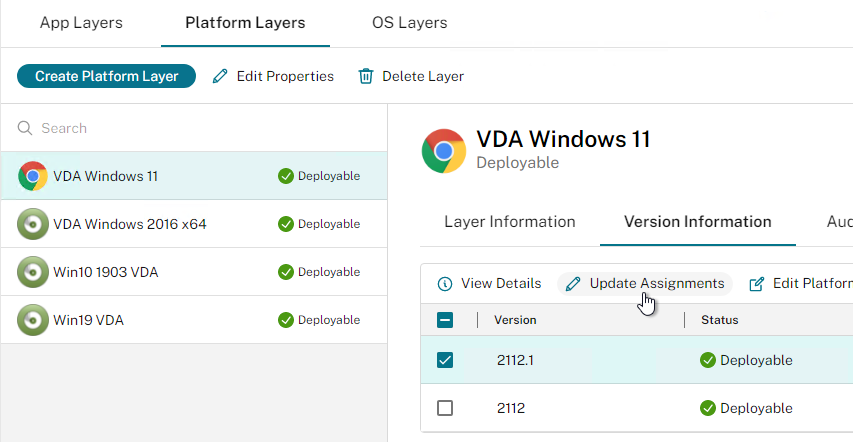Click the VDA Windows 11 heading title
The width and height of the screenshot is (853, 442).
563,139
